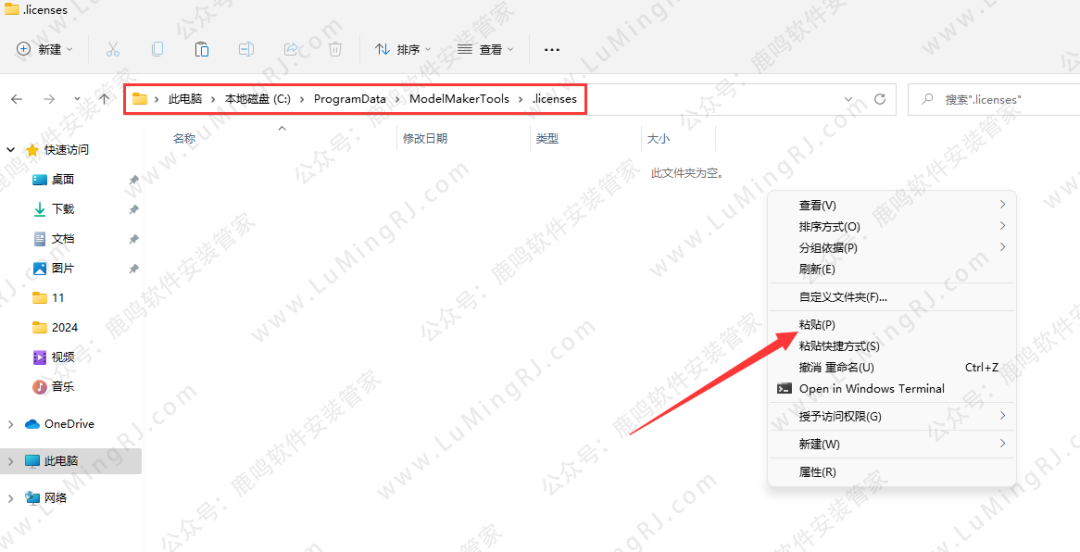
Task: Expand the OneDrive tree node
Action: click(11, 424)
